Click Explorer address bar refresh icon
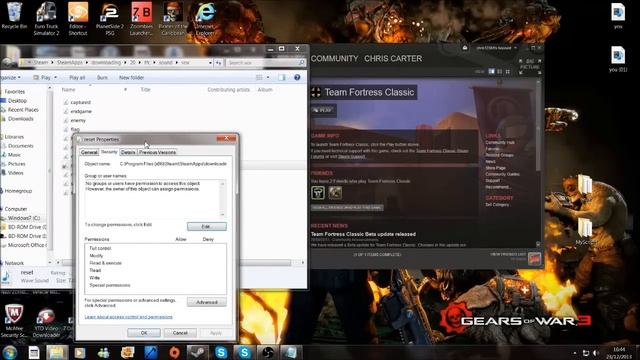 [x=218, y=62]
